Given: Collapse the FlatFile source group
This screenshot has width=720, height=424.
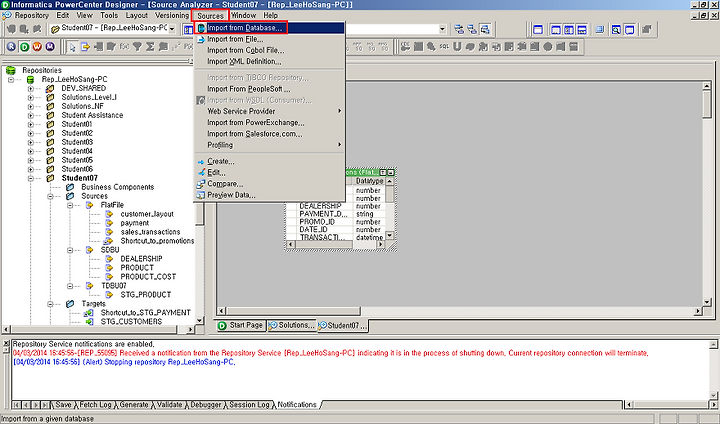Looking at the screenshot, I should point(70,205).
